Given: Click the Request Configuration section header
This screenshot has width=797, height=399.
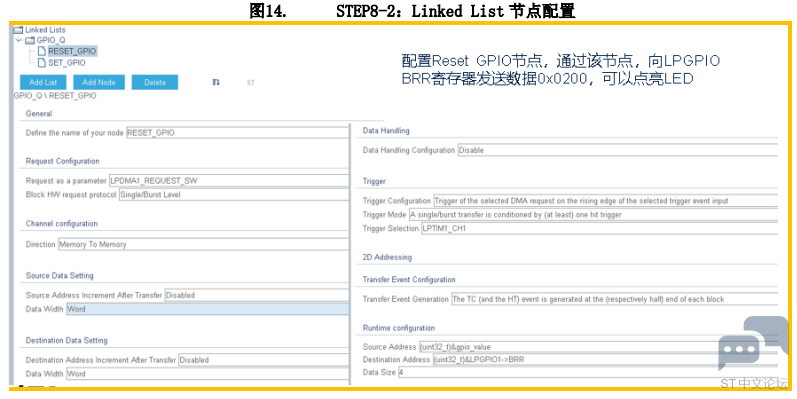Looking at the screenshot, I should click(x=63, y=161).
